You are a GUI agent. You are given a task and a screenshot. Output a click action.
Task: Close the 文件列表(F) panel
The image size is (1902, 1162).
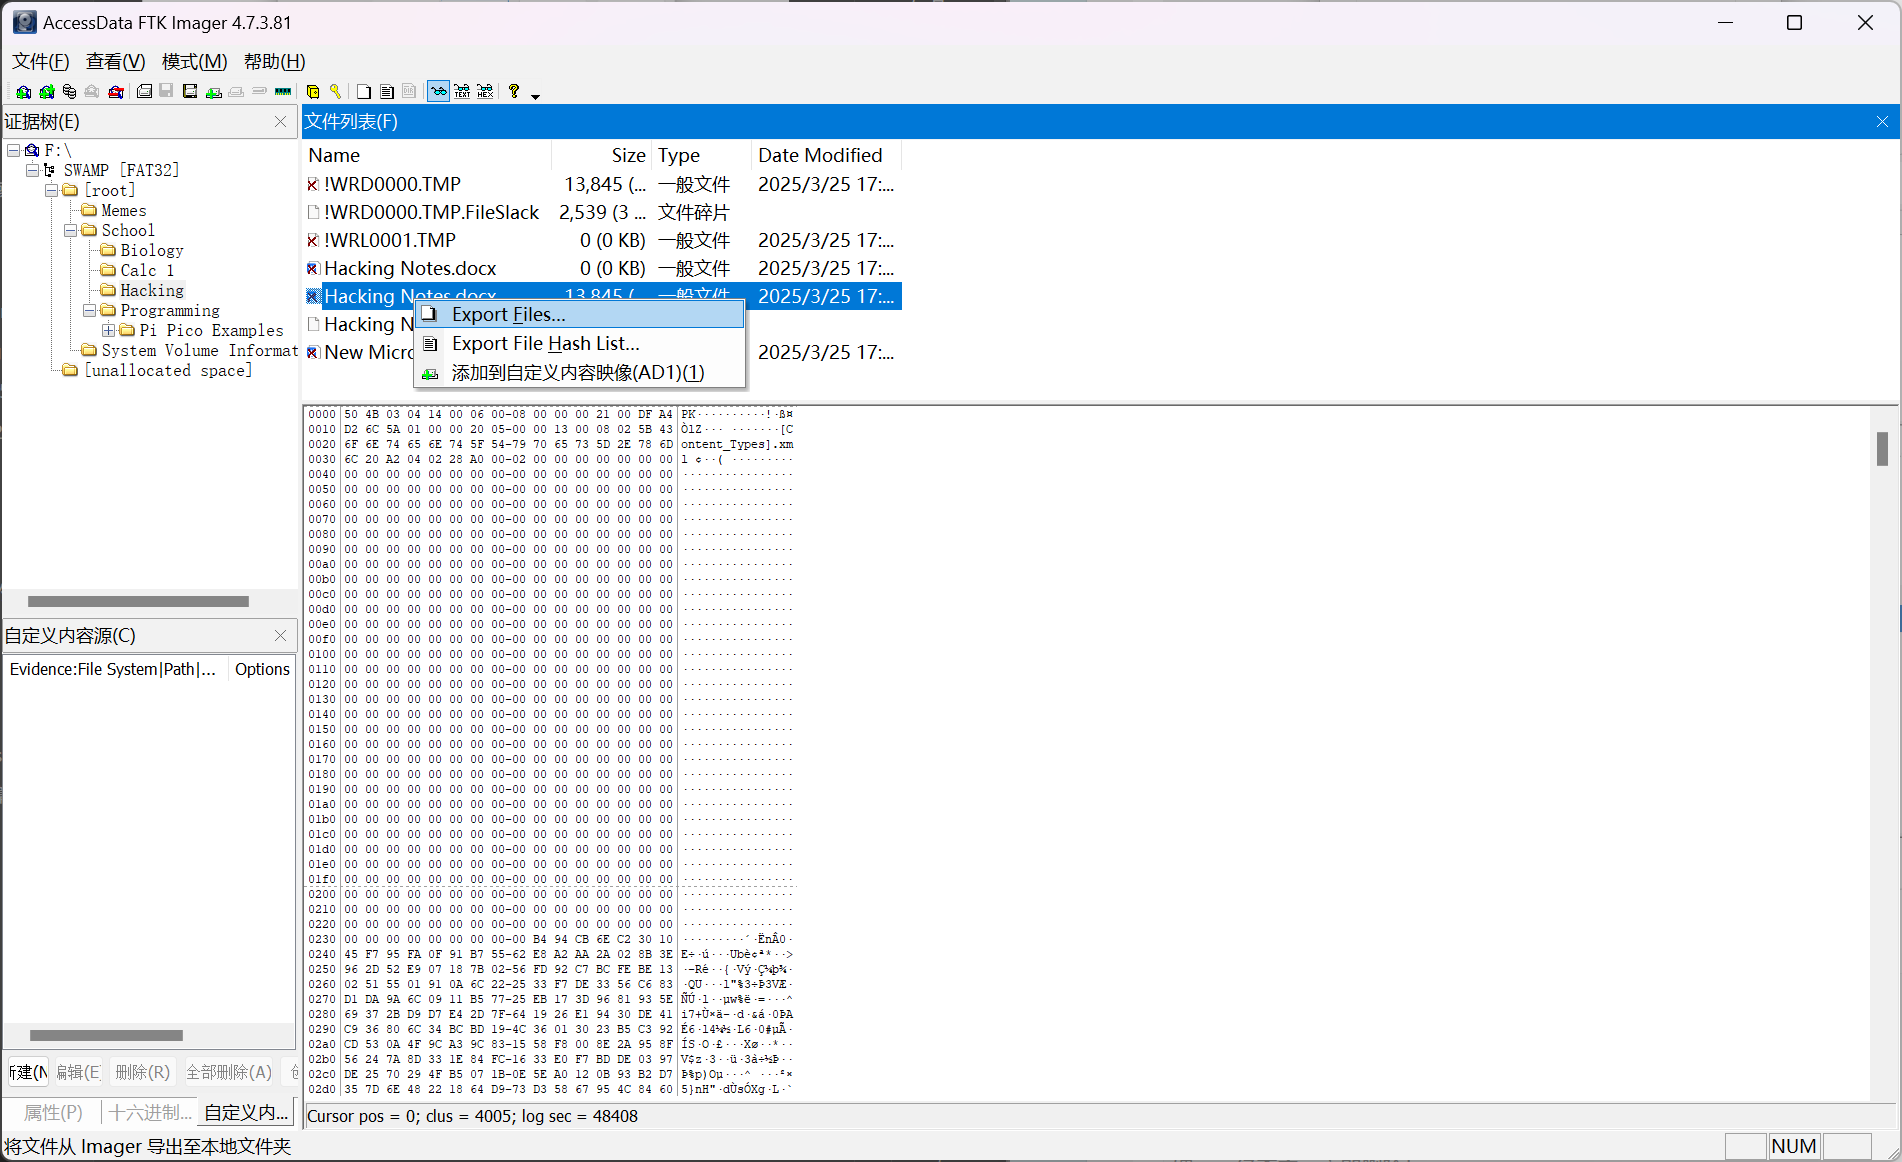coord(1882,121)
